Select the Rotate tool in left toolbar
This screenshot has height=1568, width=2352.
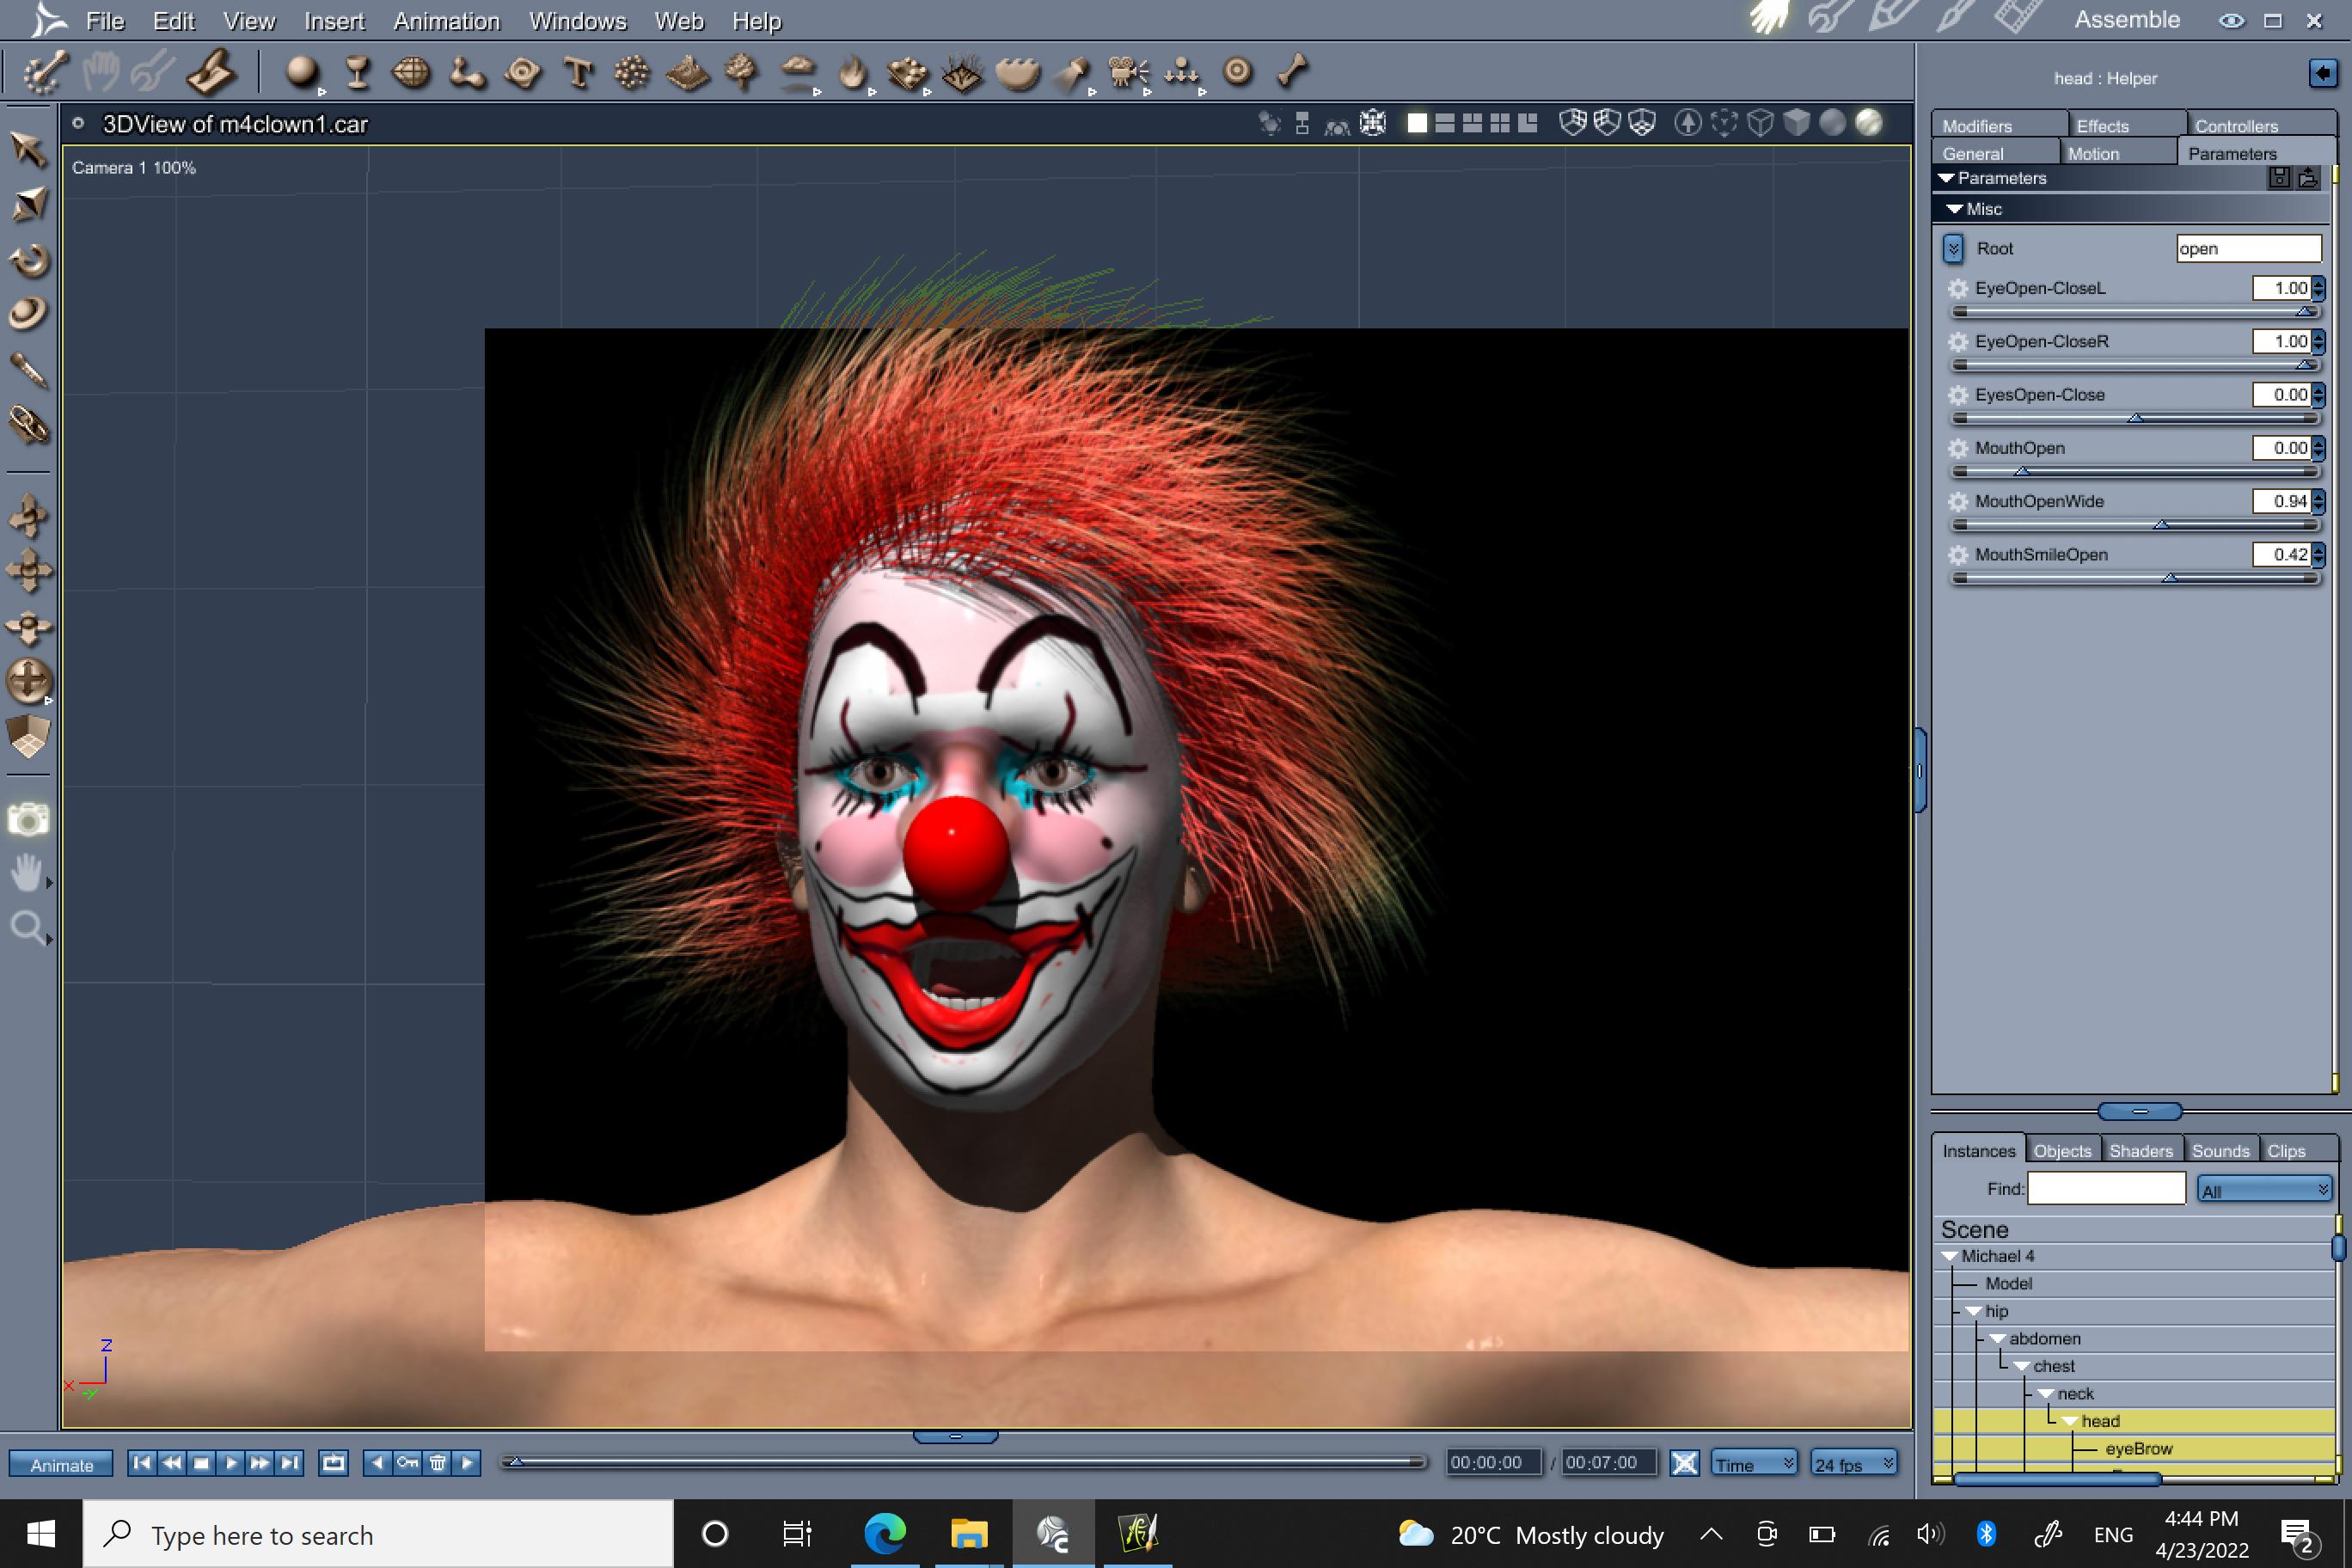pyautogui.click(x=29, y=260)
